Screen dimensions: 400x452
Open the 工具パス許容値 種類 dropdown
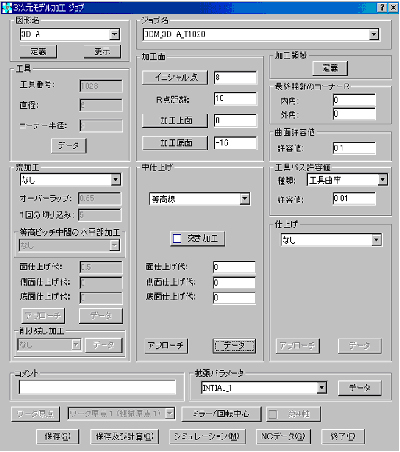click(382, 180)
